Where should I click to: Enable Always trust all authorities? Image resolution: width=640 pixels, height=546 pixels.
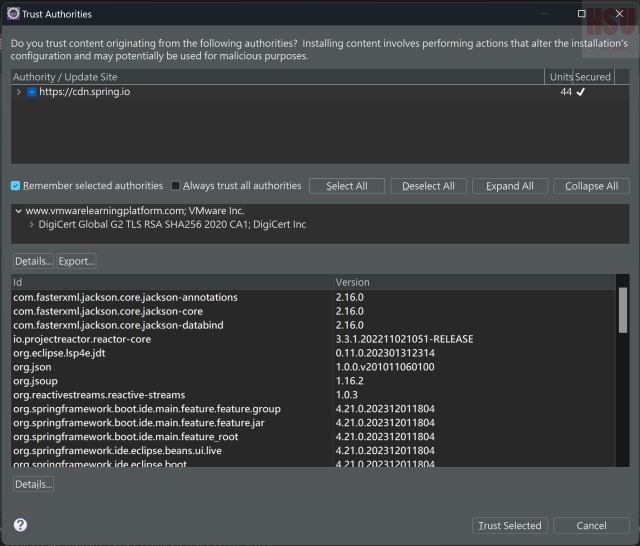pyautogui.click(x=176, y=186)
